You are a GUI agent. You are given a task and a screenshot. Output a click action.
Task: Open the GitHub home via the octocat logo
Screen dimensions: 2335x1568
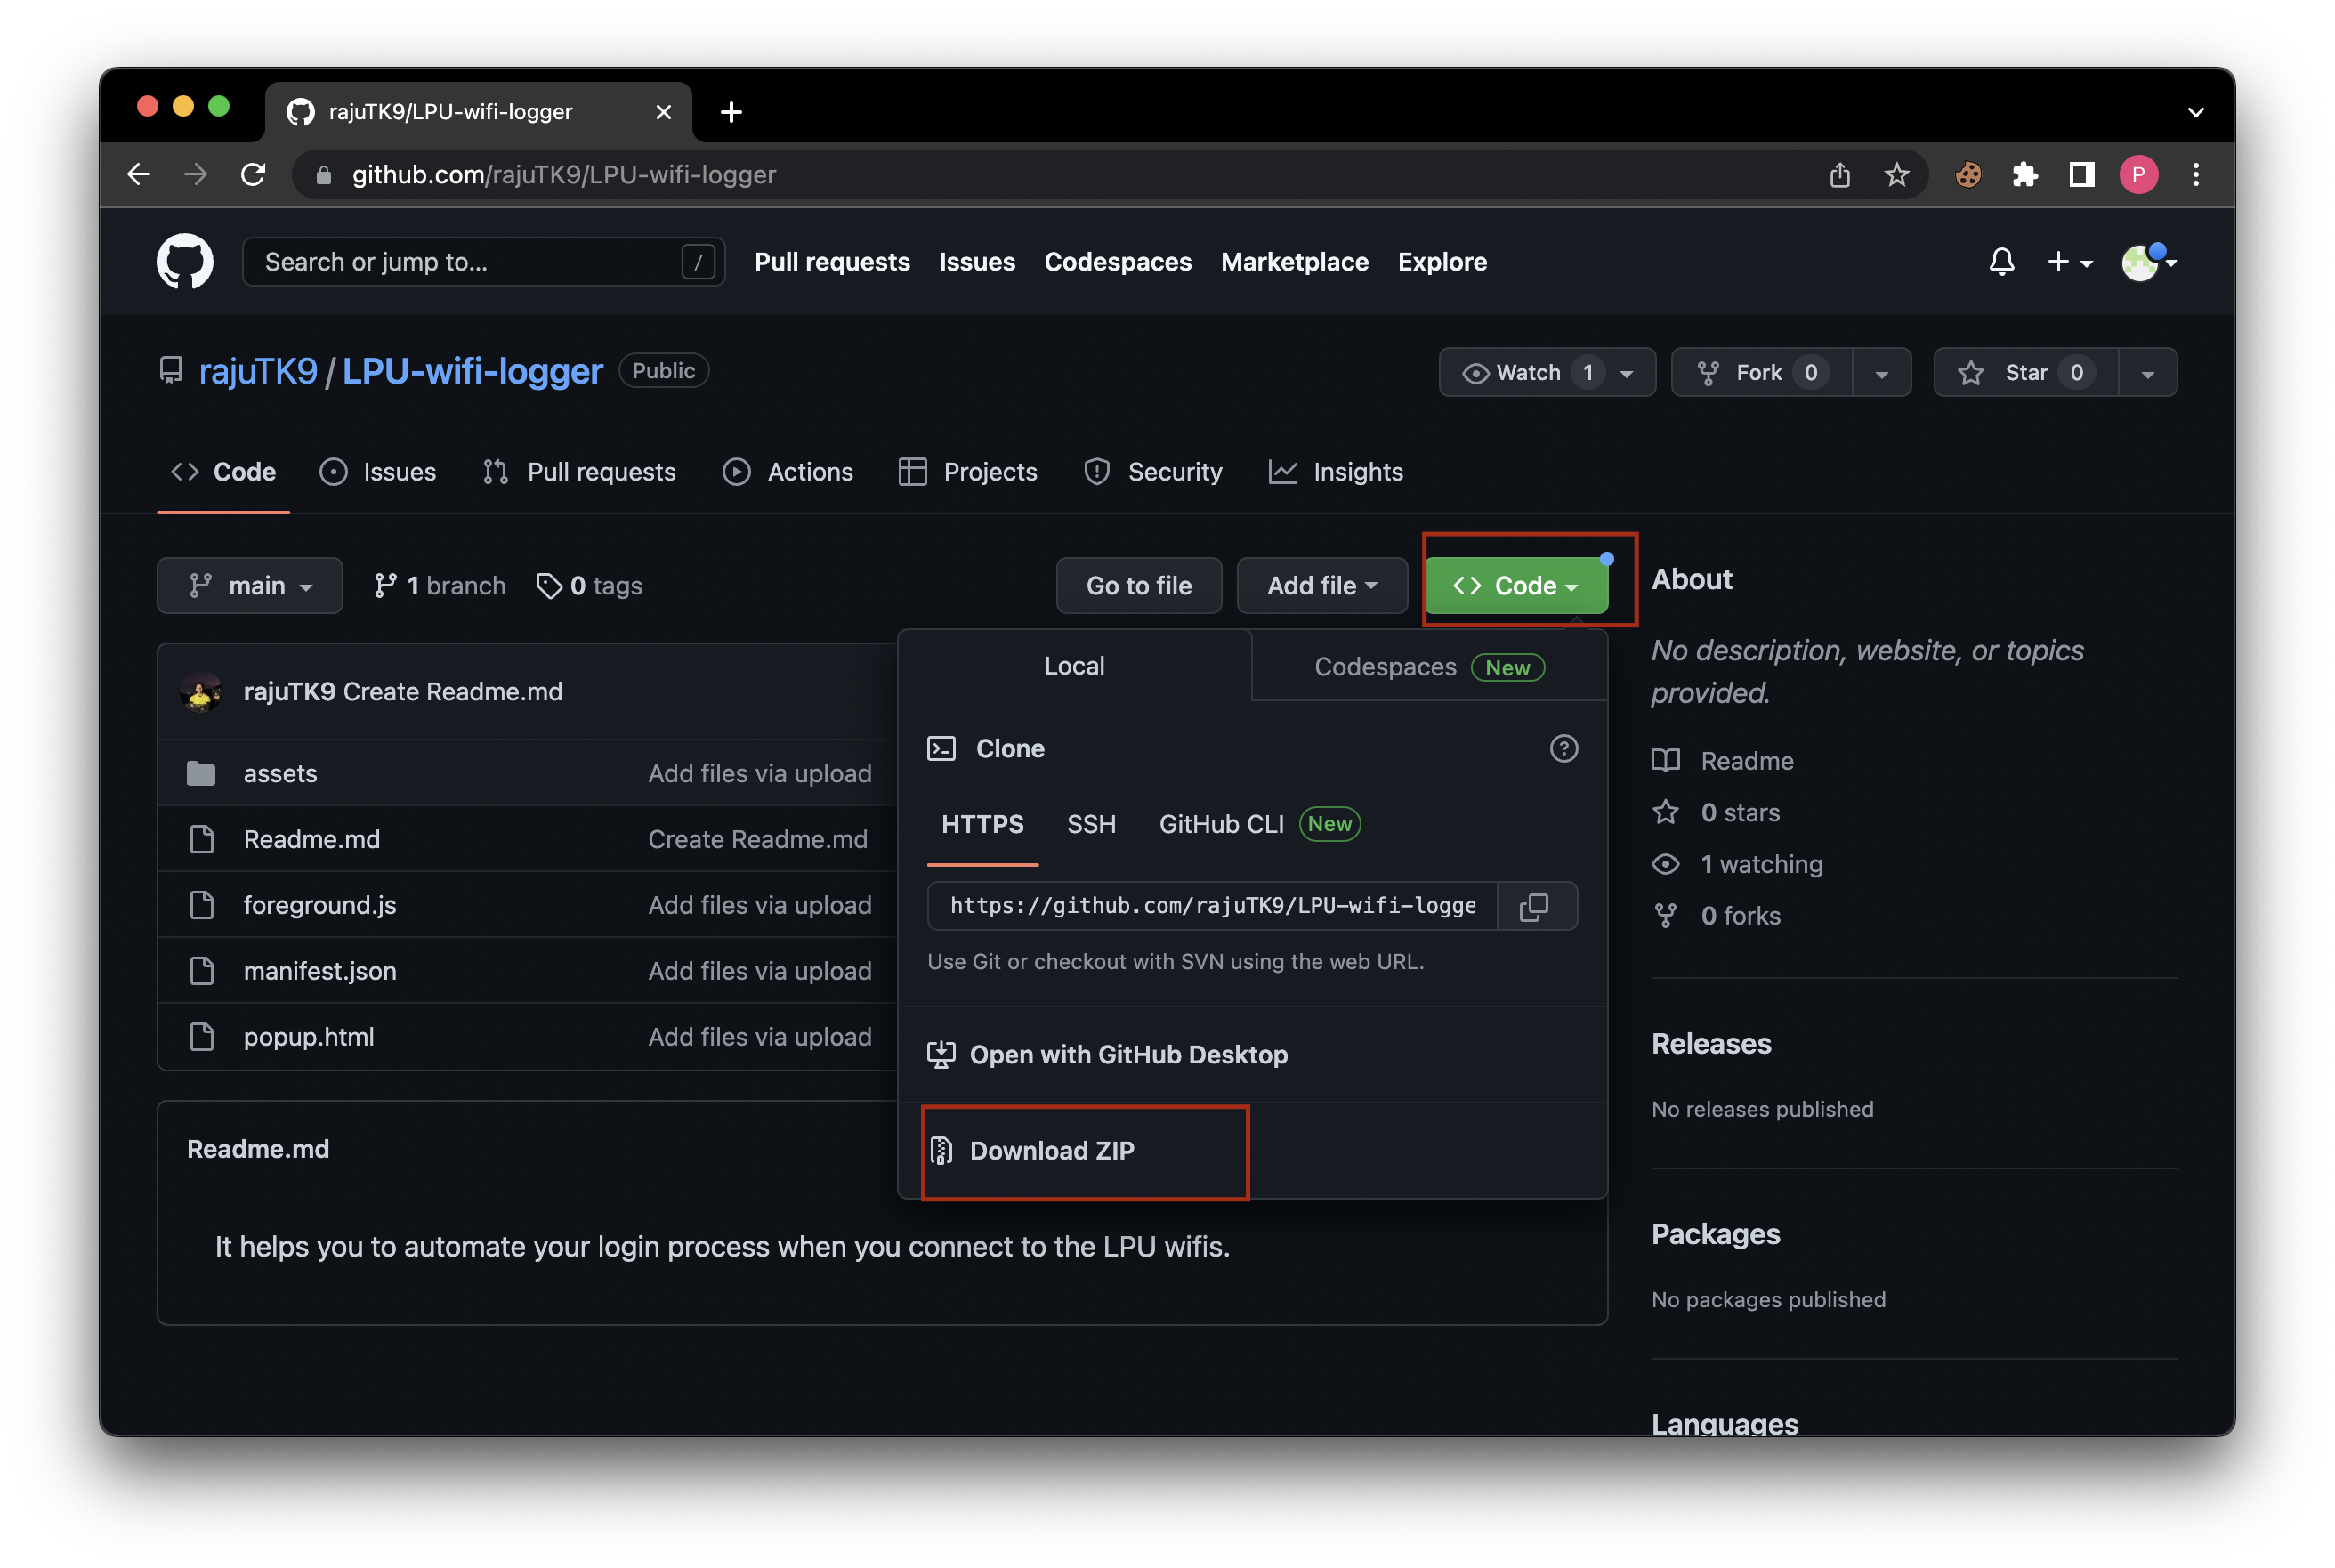(184, 261)
